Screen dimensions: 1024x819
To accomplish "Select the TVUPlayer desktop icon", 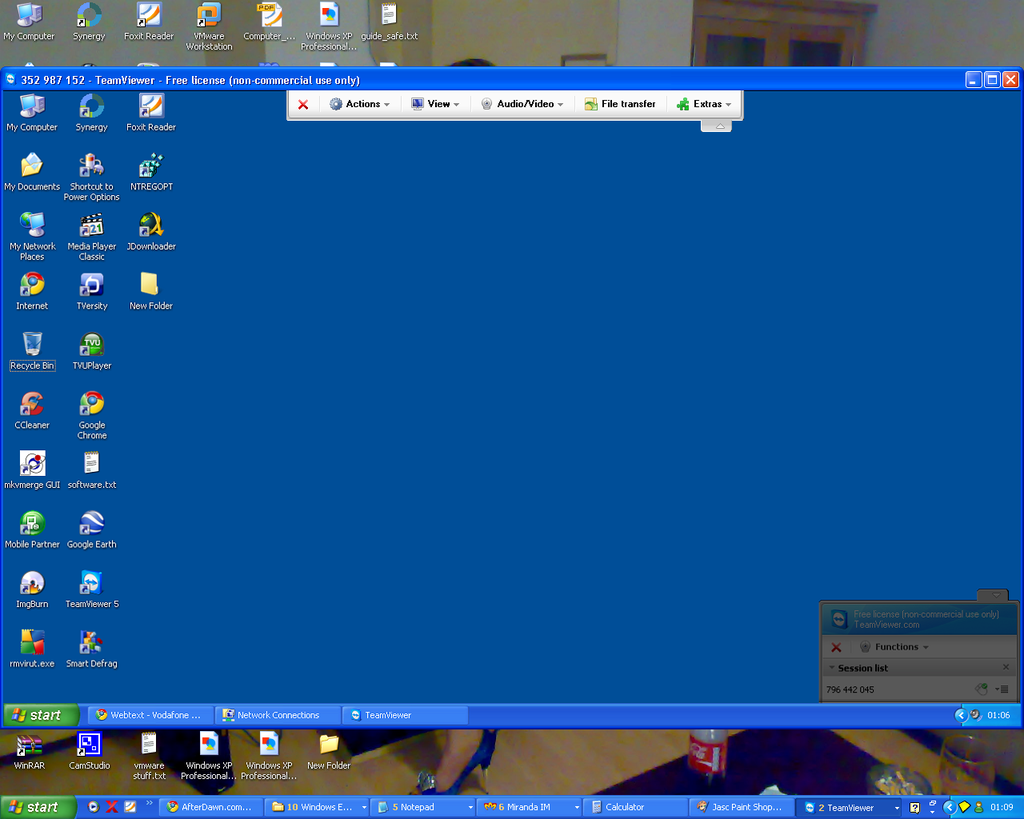I will (91, 351).
